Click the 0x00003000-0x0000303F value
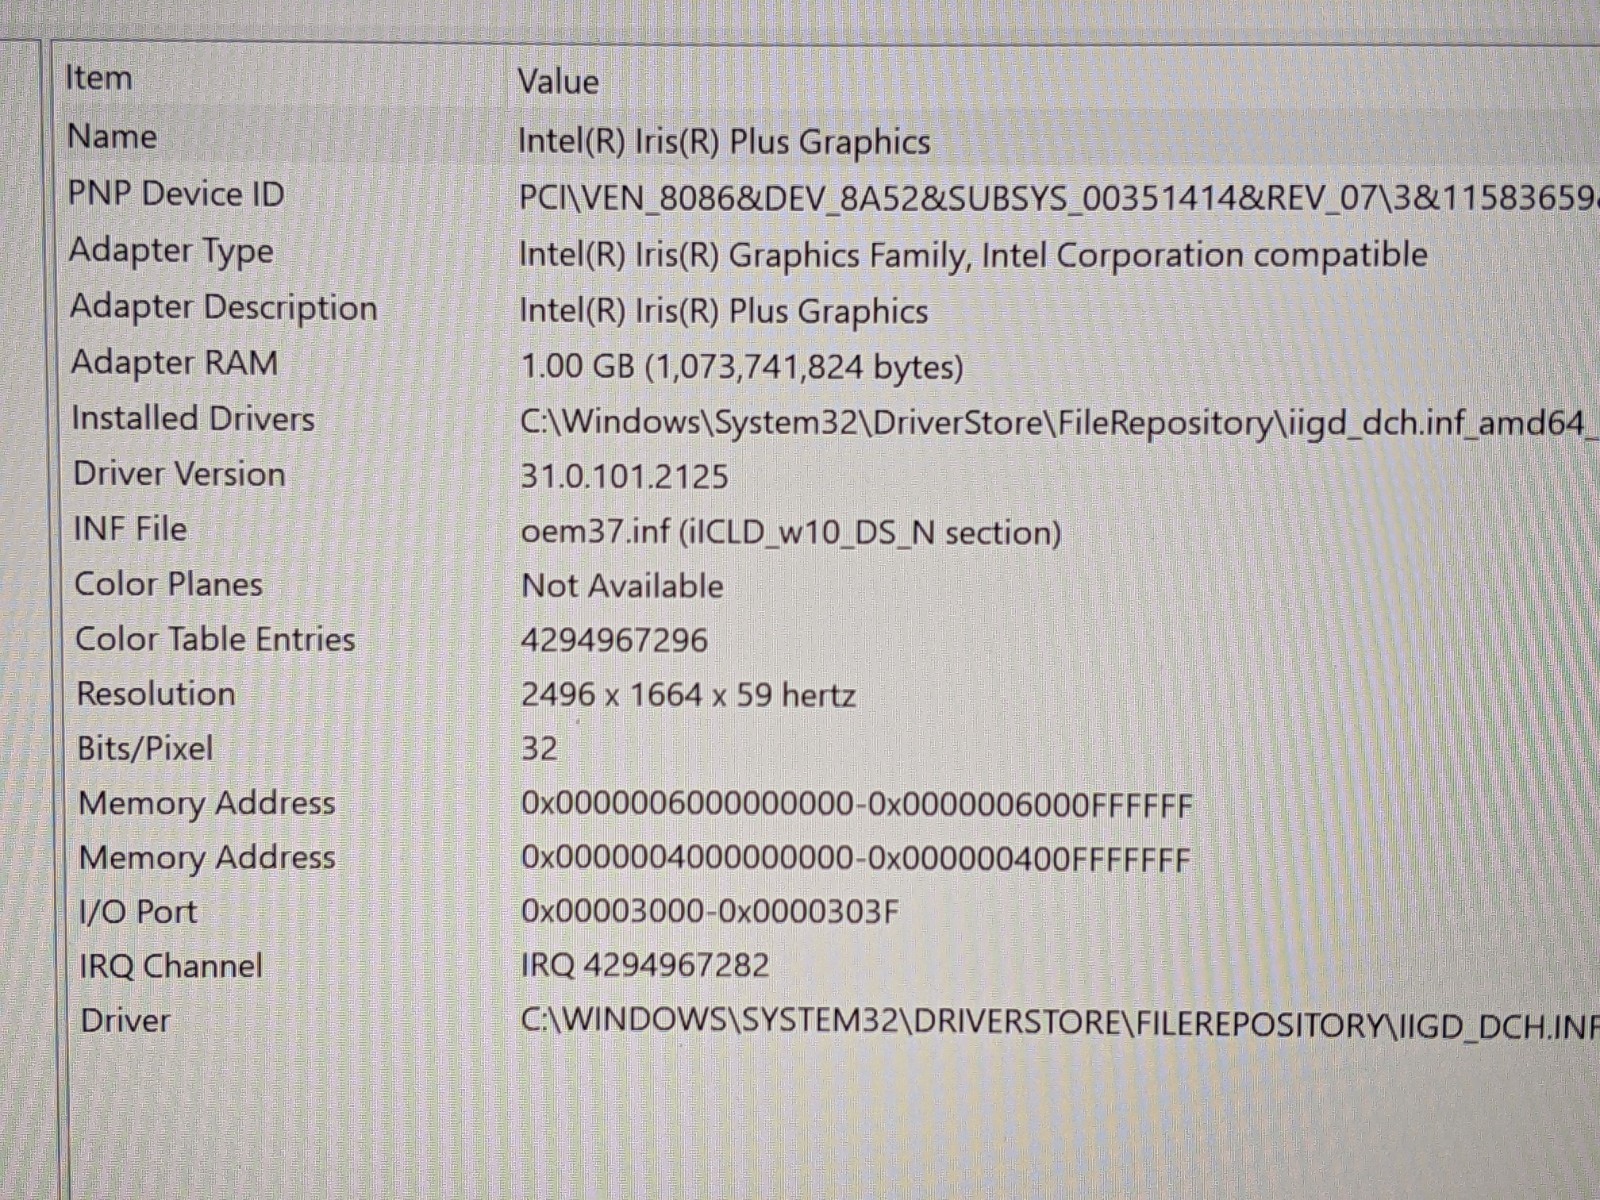The height and width of the screenshot is (1200, 1600). (x=710, y=912)
